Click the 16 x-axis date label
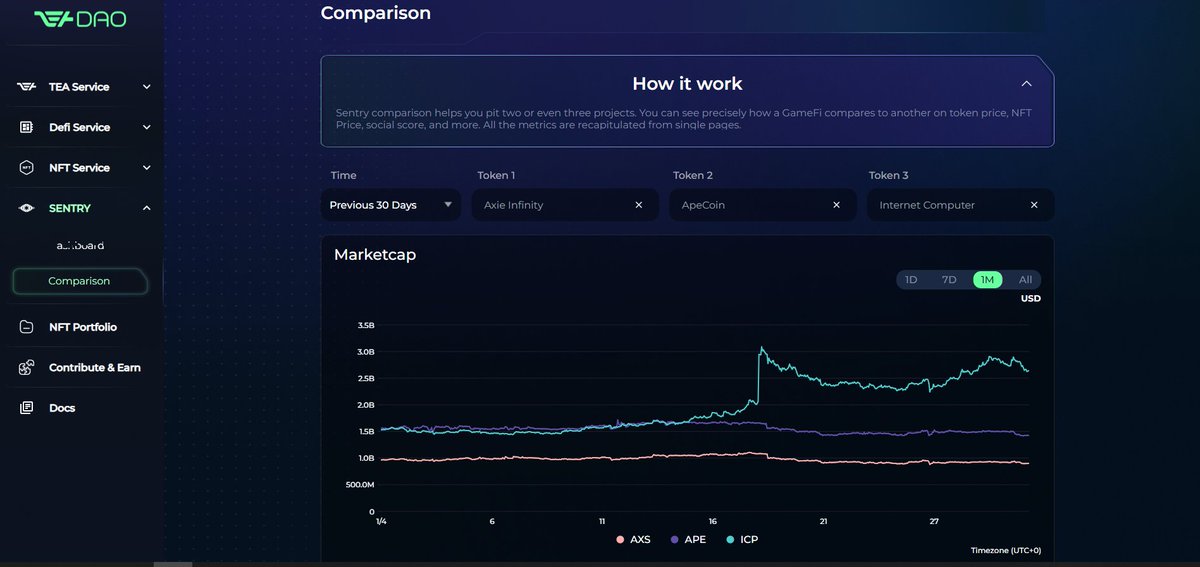 point(713,521)
